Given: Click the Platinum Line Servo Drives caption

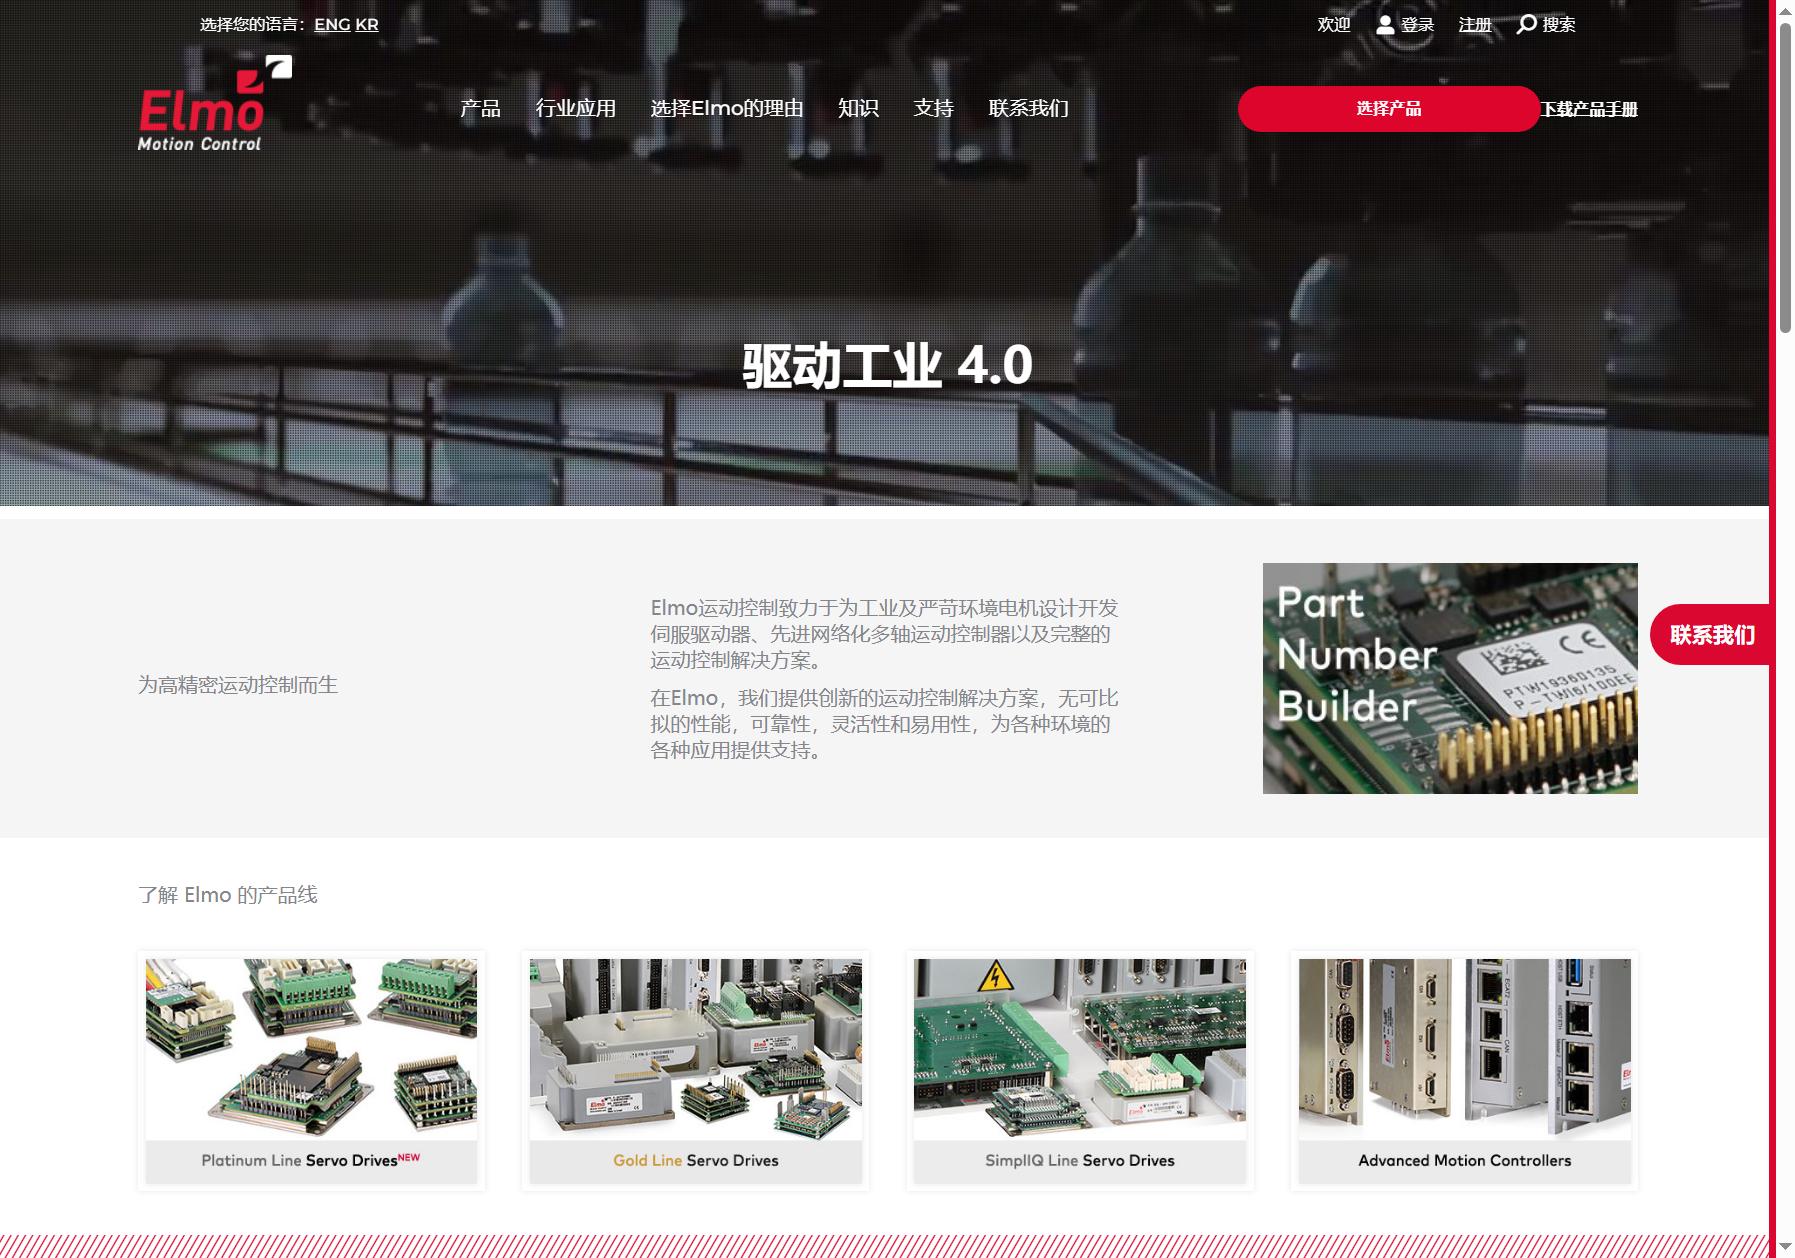Looking at the screenshot, I should click(x=311, y=1160).
